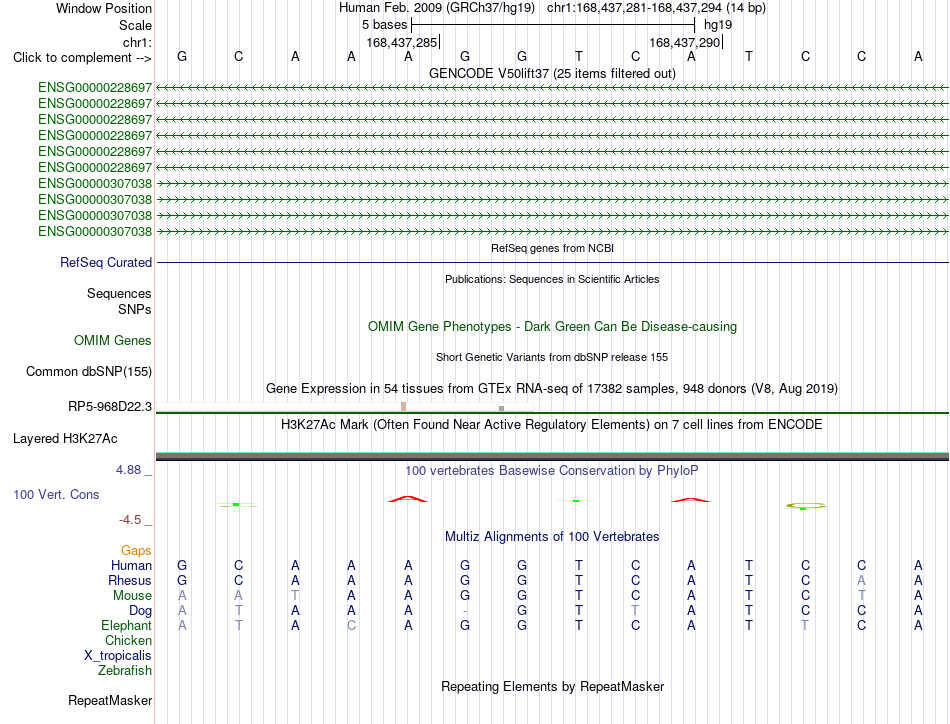The height and width of the screenshot is (724, 950).
Task: Click the chr1:168,437,281-168,437,294 (14 bp) position text
Action: (x=656, y=8)
